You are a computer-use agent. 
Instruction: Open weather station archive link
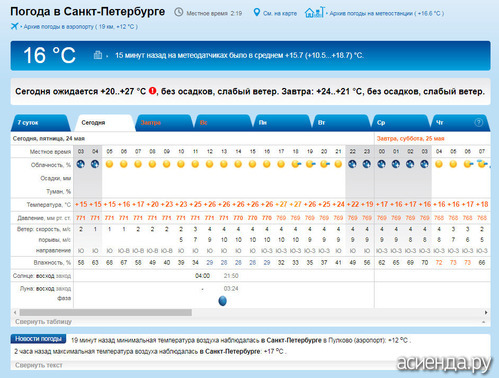(387, 13)
